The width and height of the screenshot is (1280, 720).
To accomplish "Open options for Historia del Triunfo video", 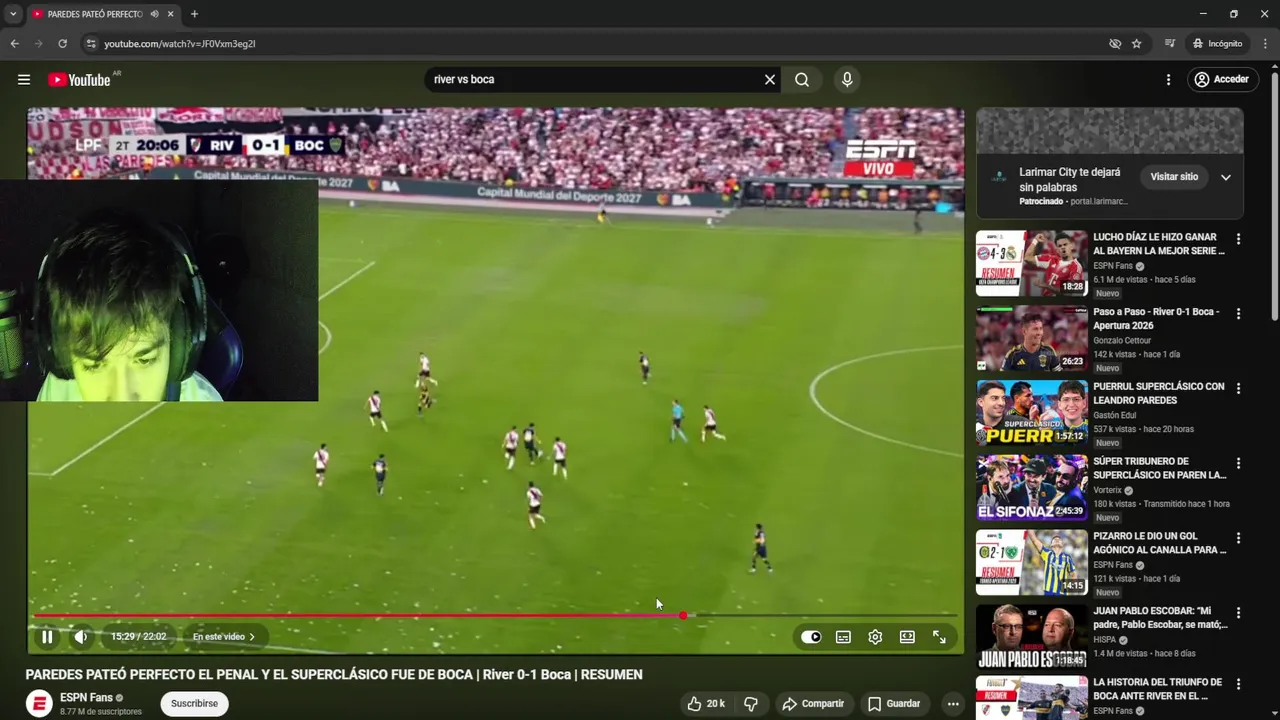I will (x=1238, y=685).
